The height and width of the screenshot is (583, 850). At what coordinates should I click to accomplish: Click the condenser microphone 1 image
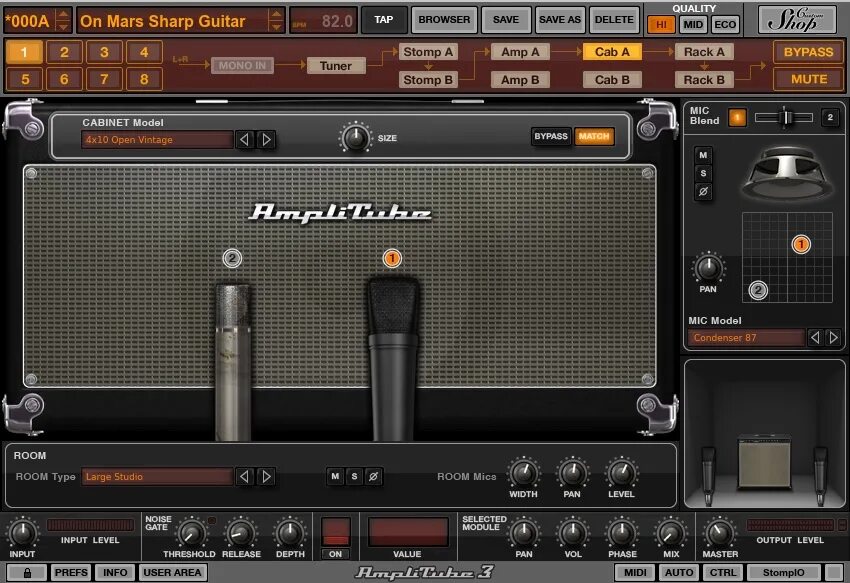(x=393, y=358)
